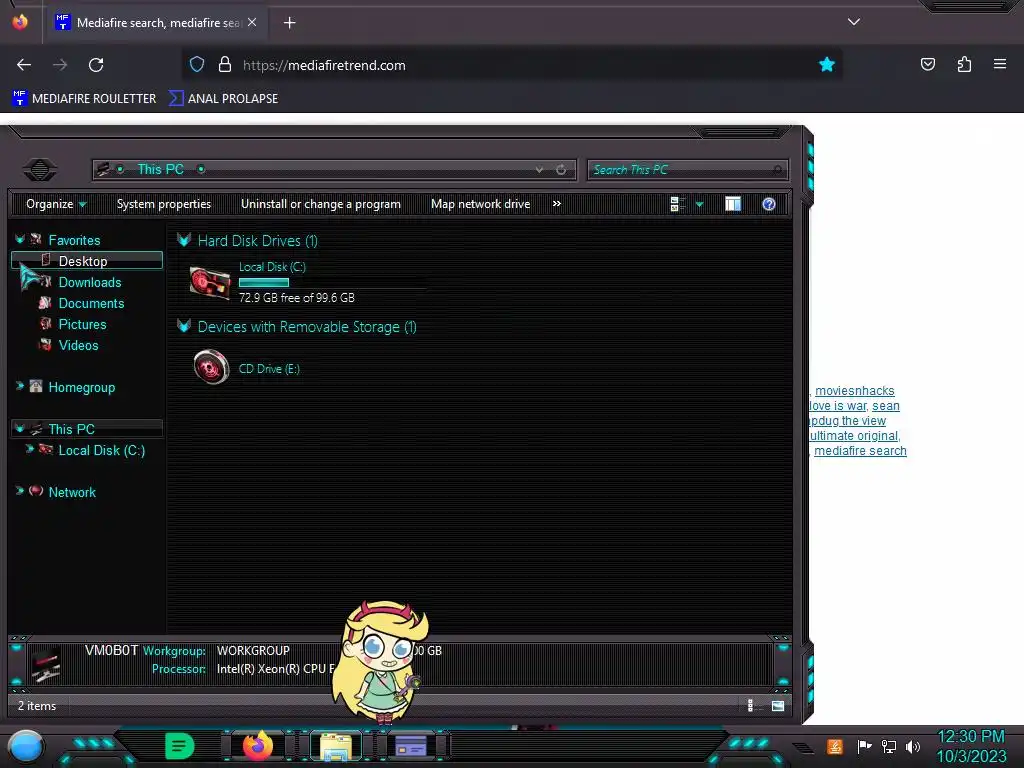The width and height of the screenshot is (1024, 768).
Task: Open the Organize dropdown menu
Action: (x=56, y=204)
